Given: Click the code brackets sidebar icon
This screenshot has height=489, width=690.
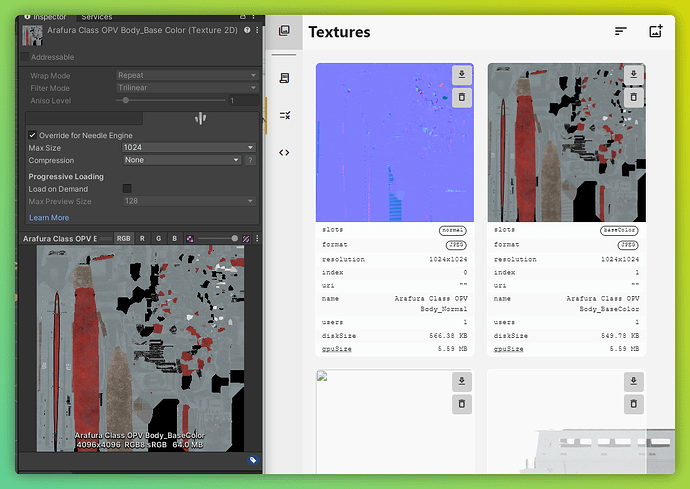Looking at the screenshot, I should (x=284, y=152).
